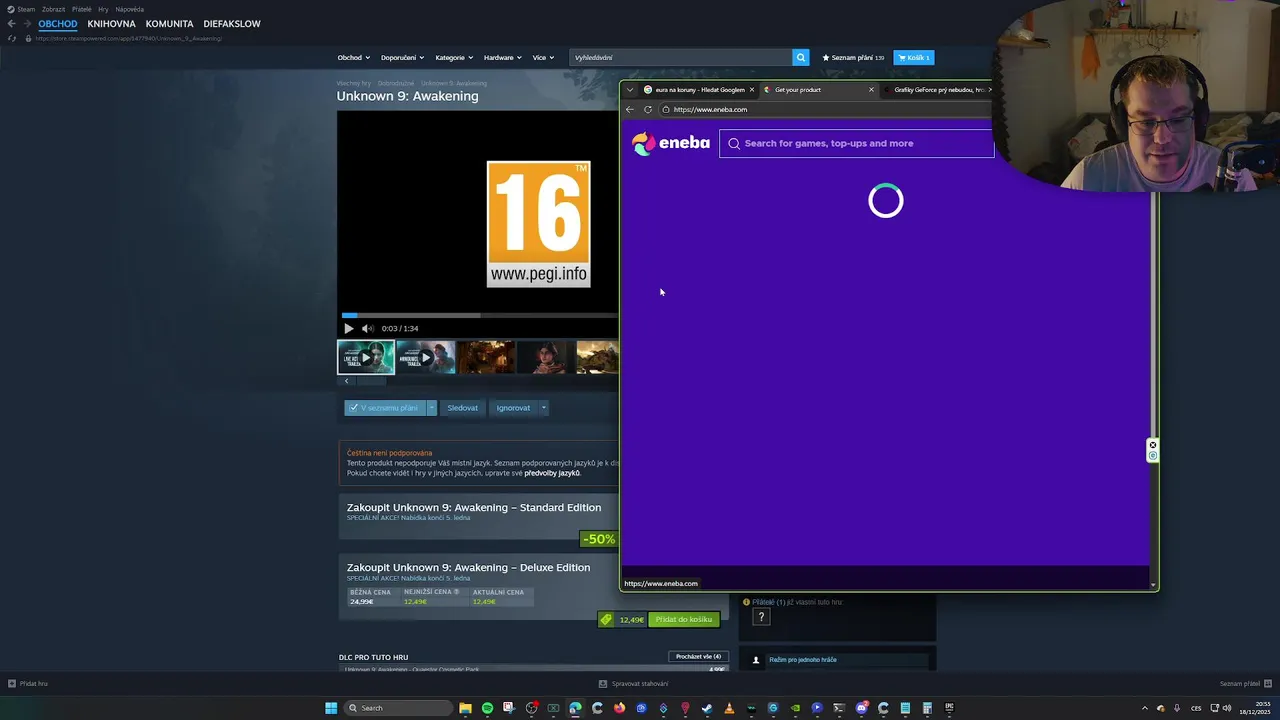This screenshot has width=1280, height=720.
Task: Open Spravovat stahování downloads
Action: (634, 683)
